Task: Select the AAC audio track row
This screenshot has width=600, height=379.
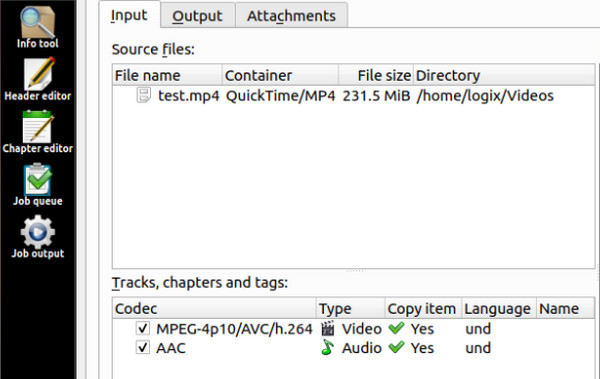Action: pyautogui.click(x=353, y=348)
